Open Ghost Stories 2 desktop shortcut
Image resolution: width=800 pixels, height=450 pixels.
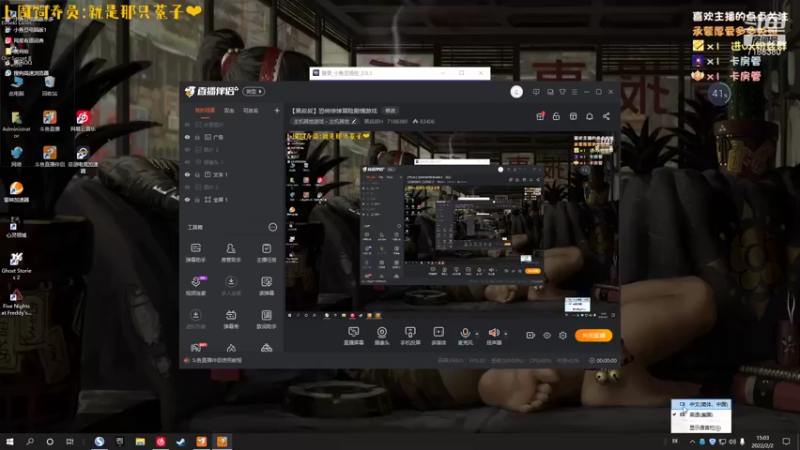[16, 265]
